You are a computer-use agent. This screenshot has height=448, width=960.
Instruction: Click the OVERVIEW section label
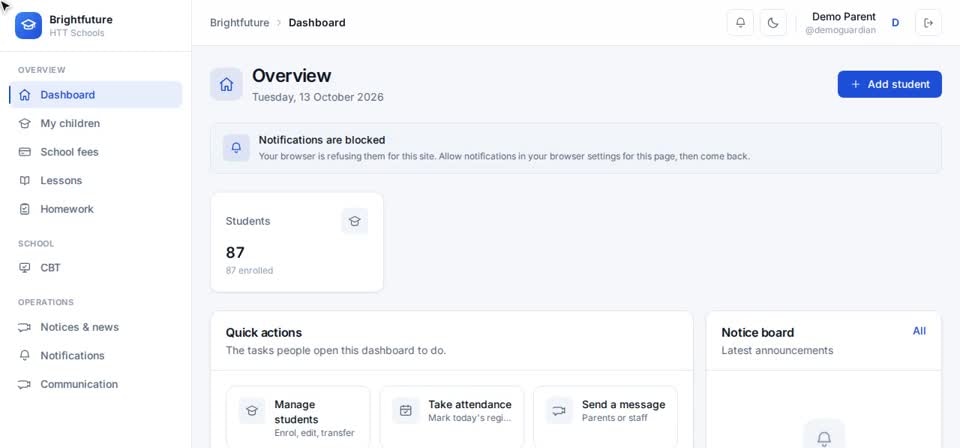(x=42, y=70)
